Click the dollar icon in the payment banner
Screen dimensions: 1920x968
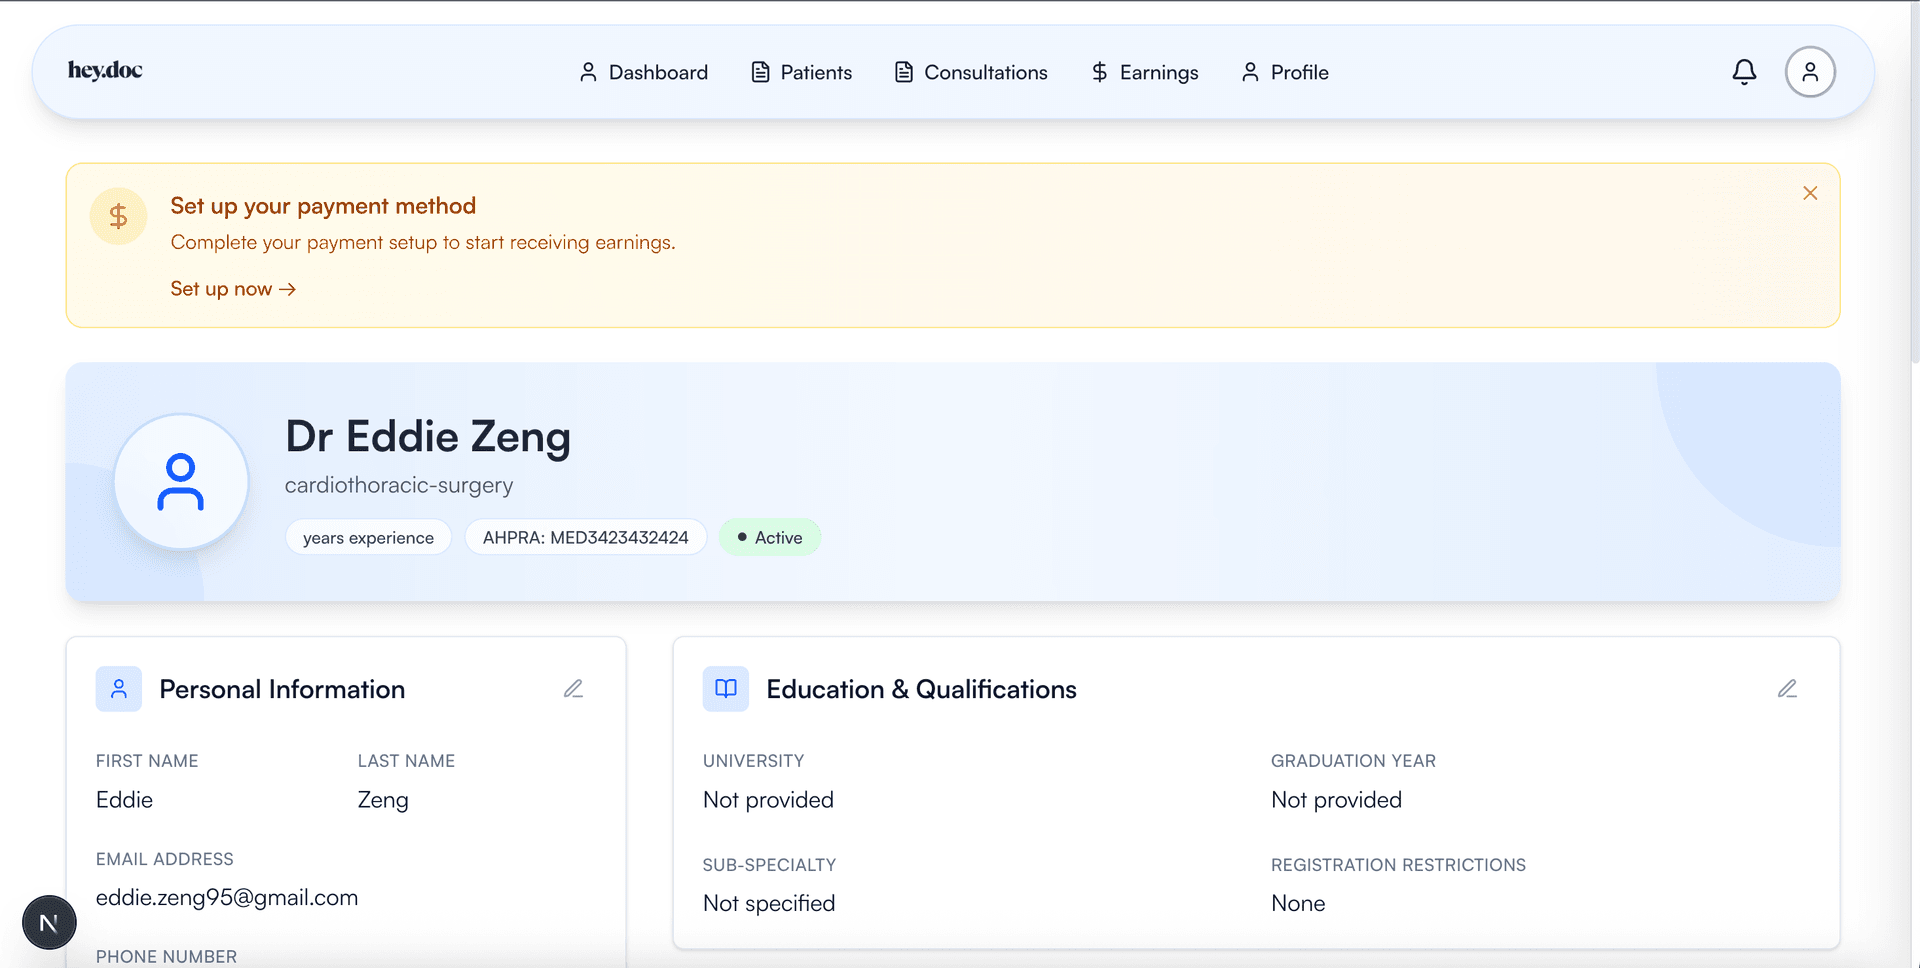tap(118, 215)
